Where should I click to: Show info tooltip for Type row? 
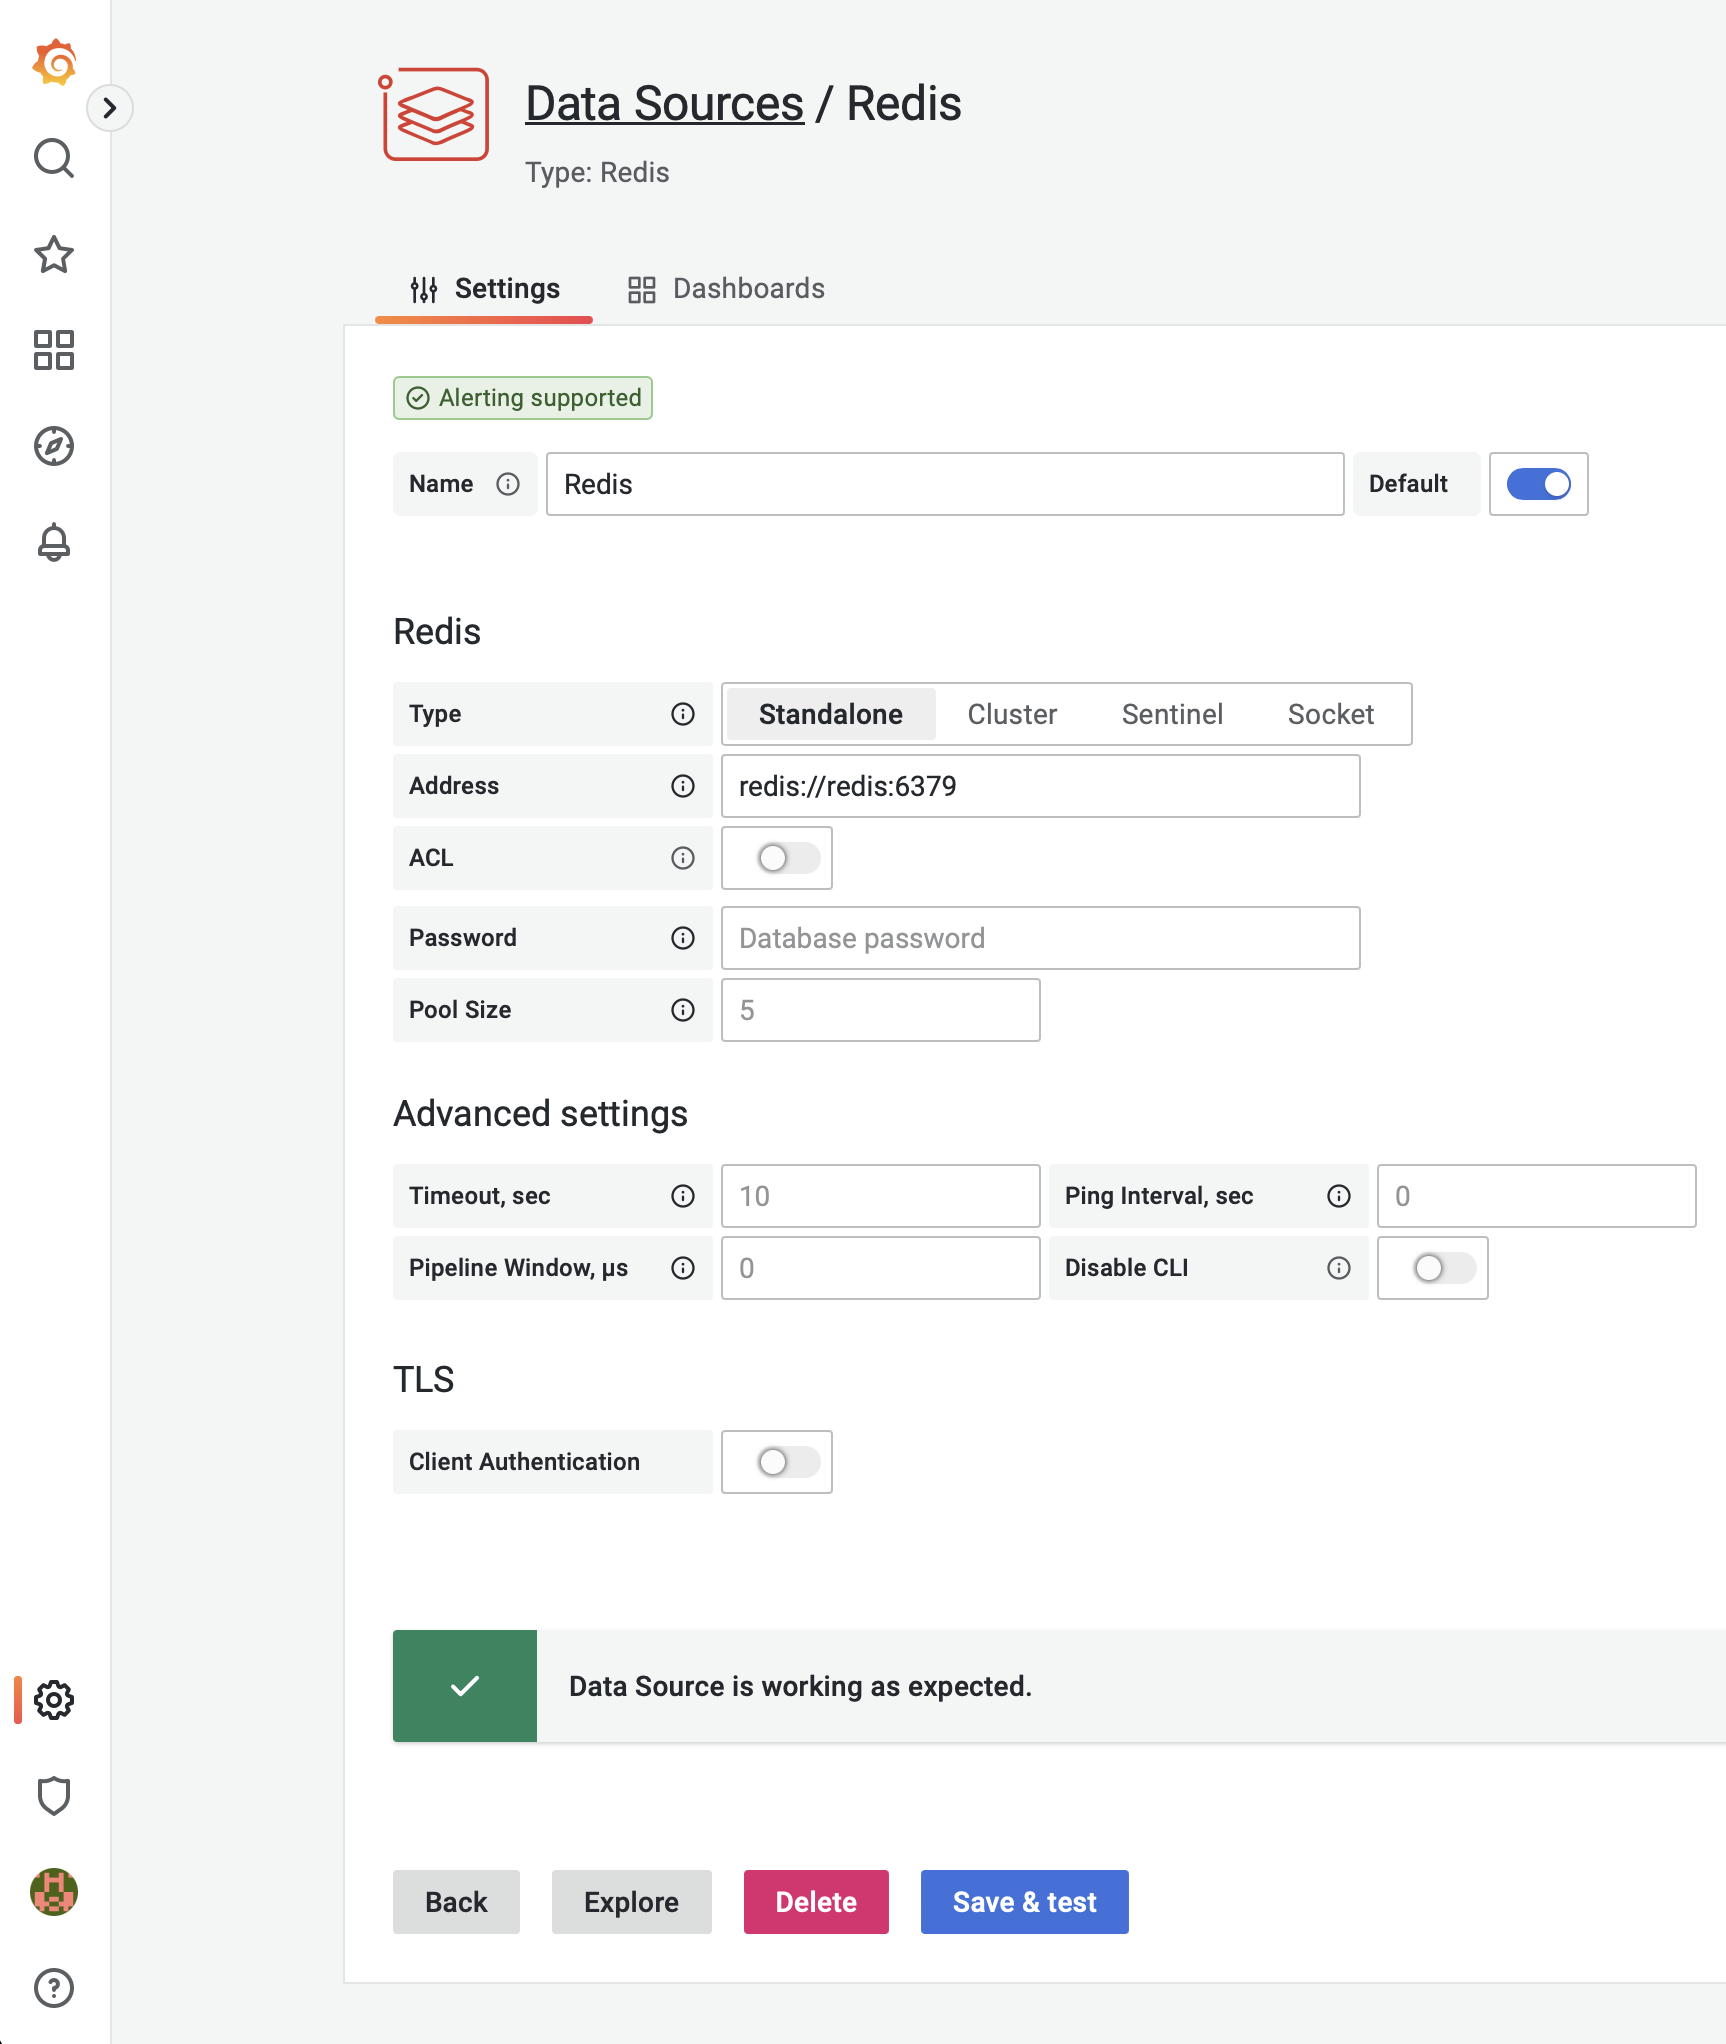(683, 714)
